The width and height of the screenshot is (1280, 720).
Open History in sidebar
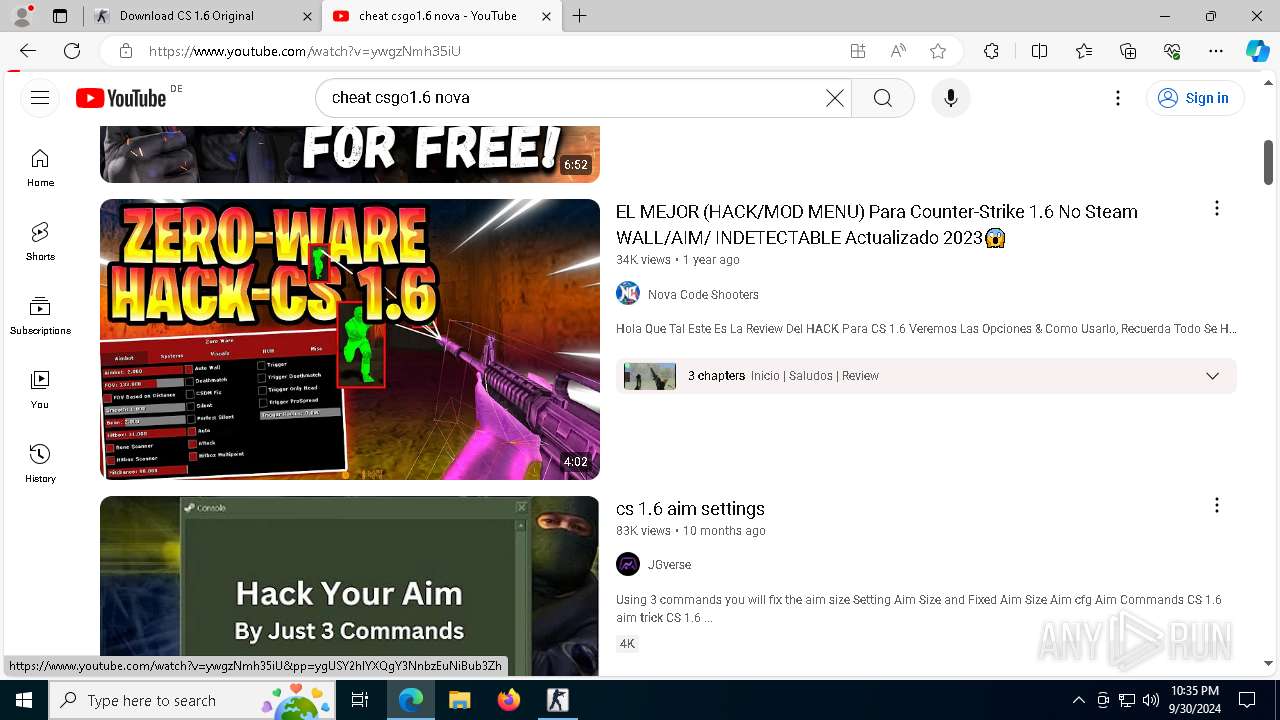(x=40, y=464)
